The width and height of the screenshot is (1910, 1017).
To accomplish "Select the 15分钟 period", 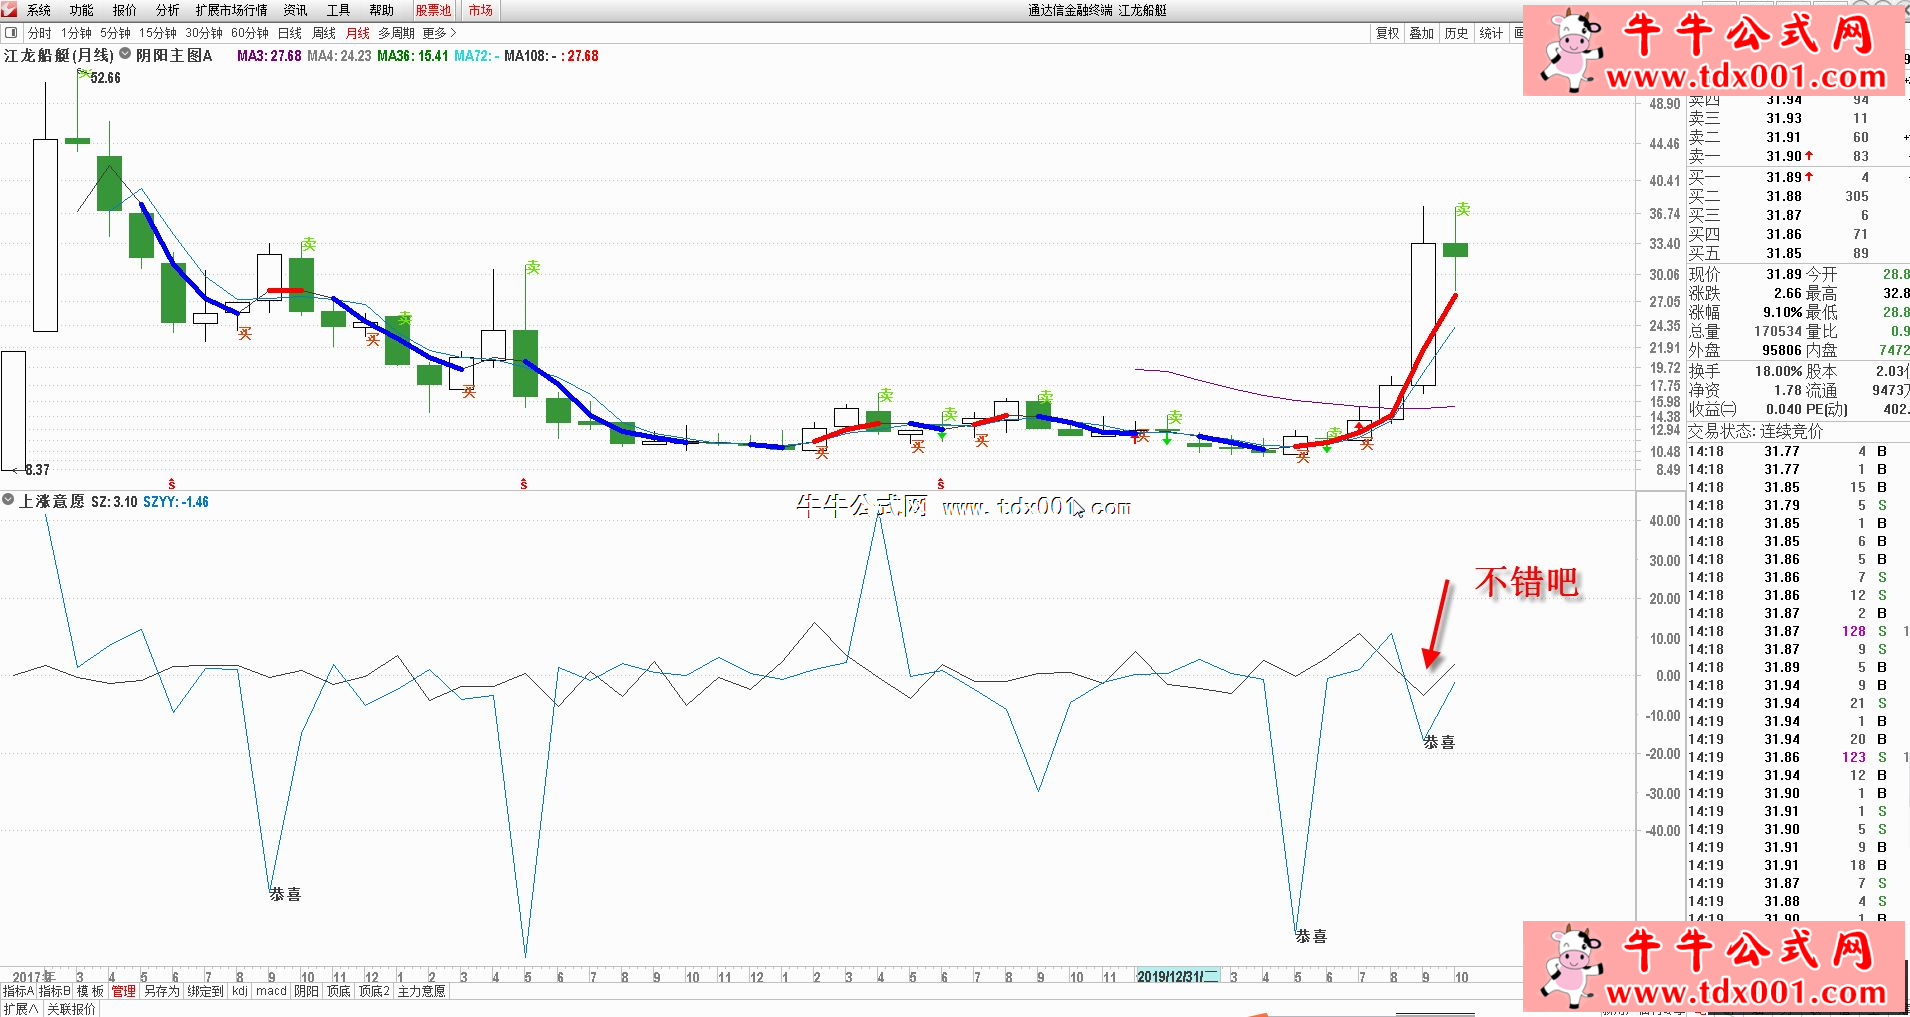I will coord(158,33).
